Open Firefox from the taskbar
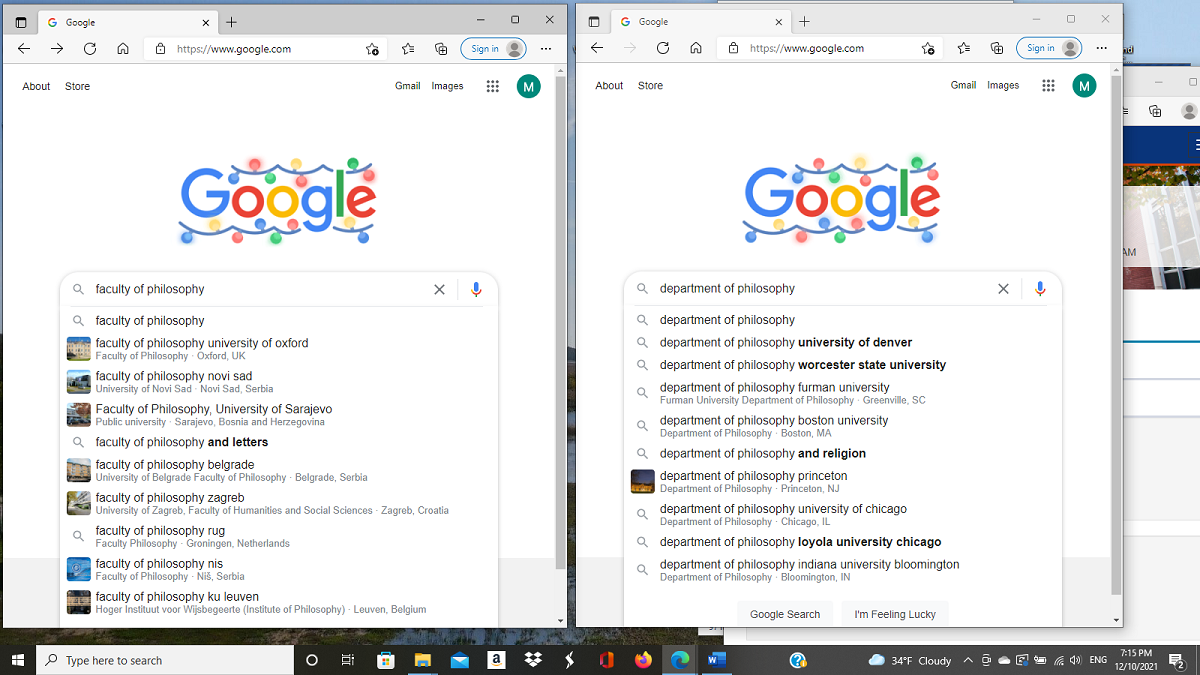Image resolution: width=1200 pixels, height=675 pixels. click(x=643, y=660)
